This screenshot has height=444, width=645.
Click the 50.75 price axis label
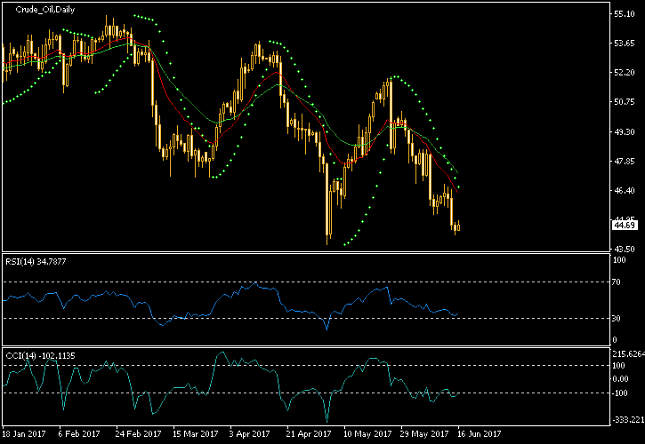[x=624, y=102]
